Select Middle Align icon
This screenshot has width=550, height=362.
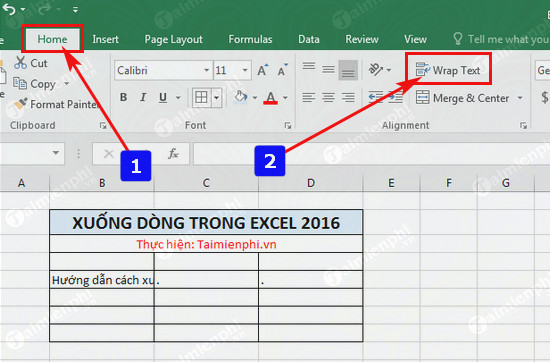coord(328,70)
